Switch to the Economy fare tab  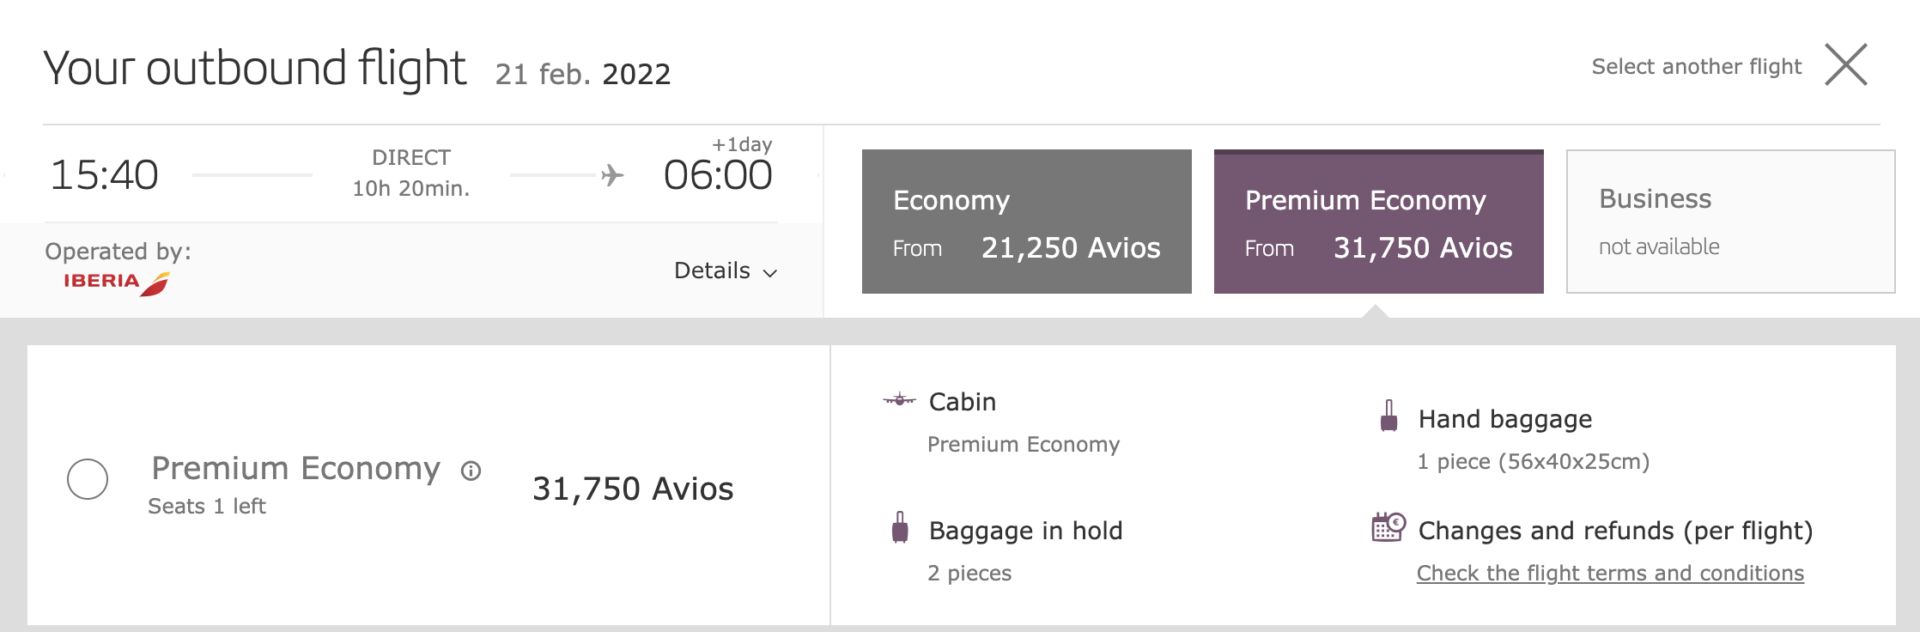pyautogui.click(x=1027, y=221)
